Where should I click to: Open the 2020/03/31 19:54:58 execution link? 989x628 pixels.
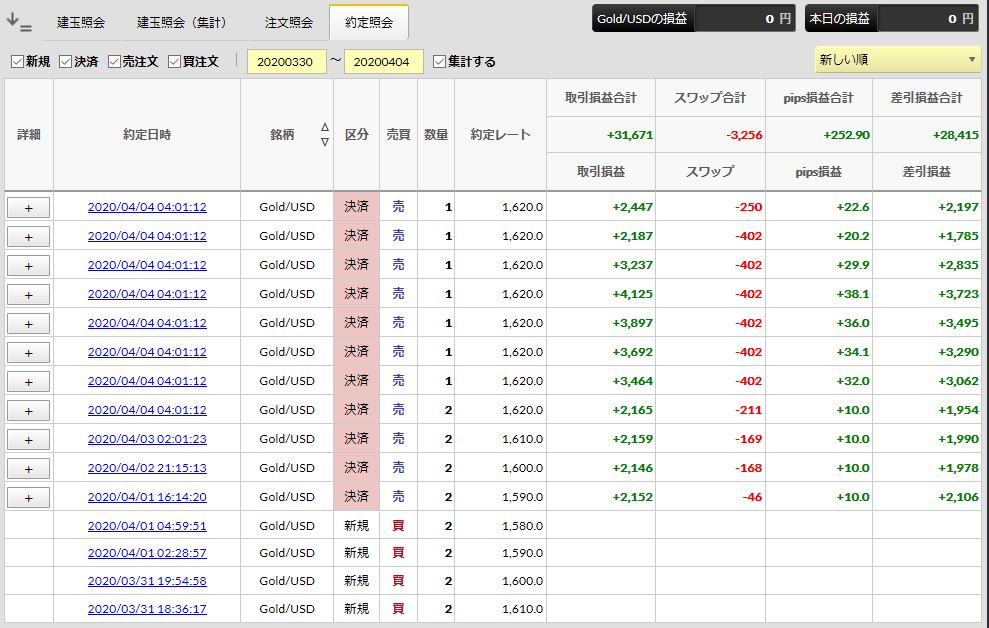coord(147,581)
